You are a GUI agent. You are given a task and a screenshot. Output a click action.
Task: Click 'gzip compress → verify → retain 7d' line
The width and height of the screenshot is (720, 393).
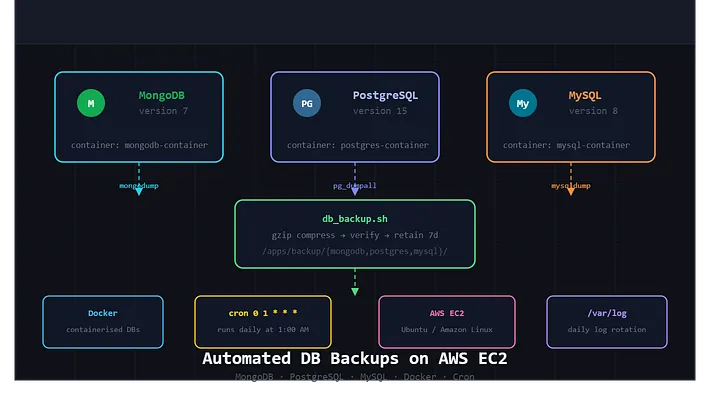coord(354,235)
